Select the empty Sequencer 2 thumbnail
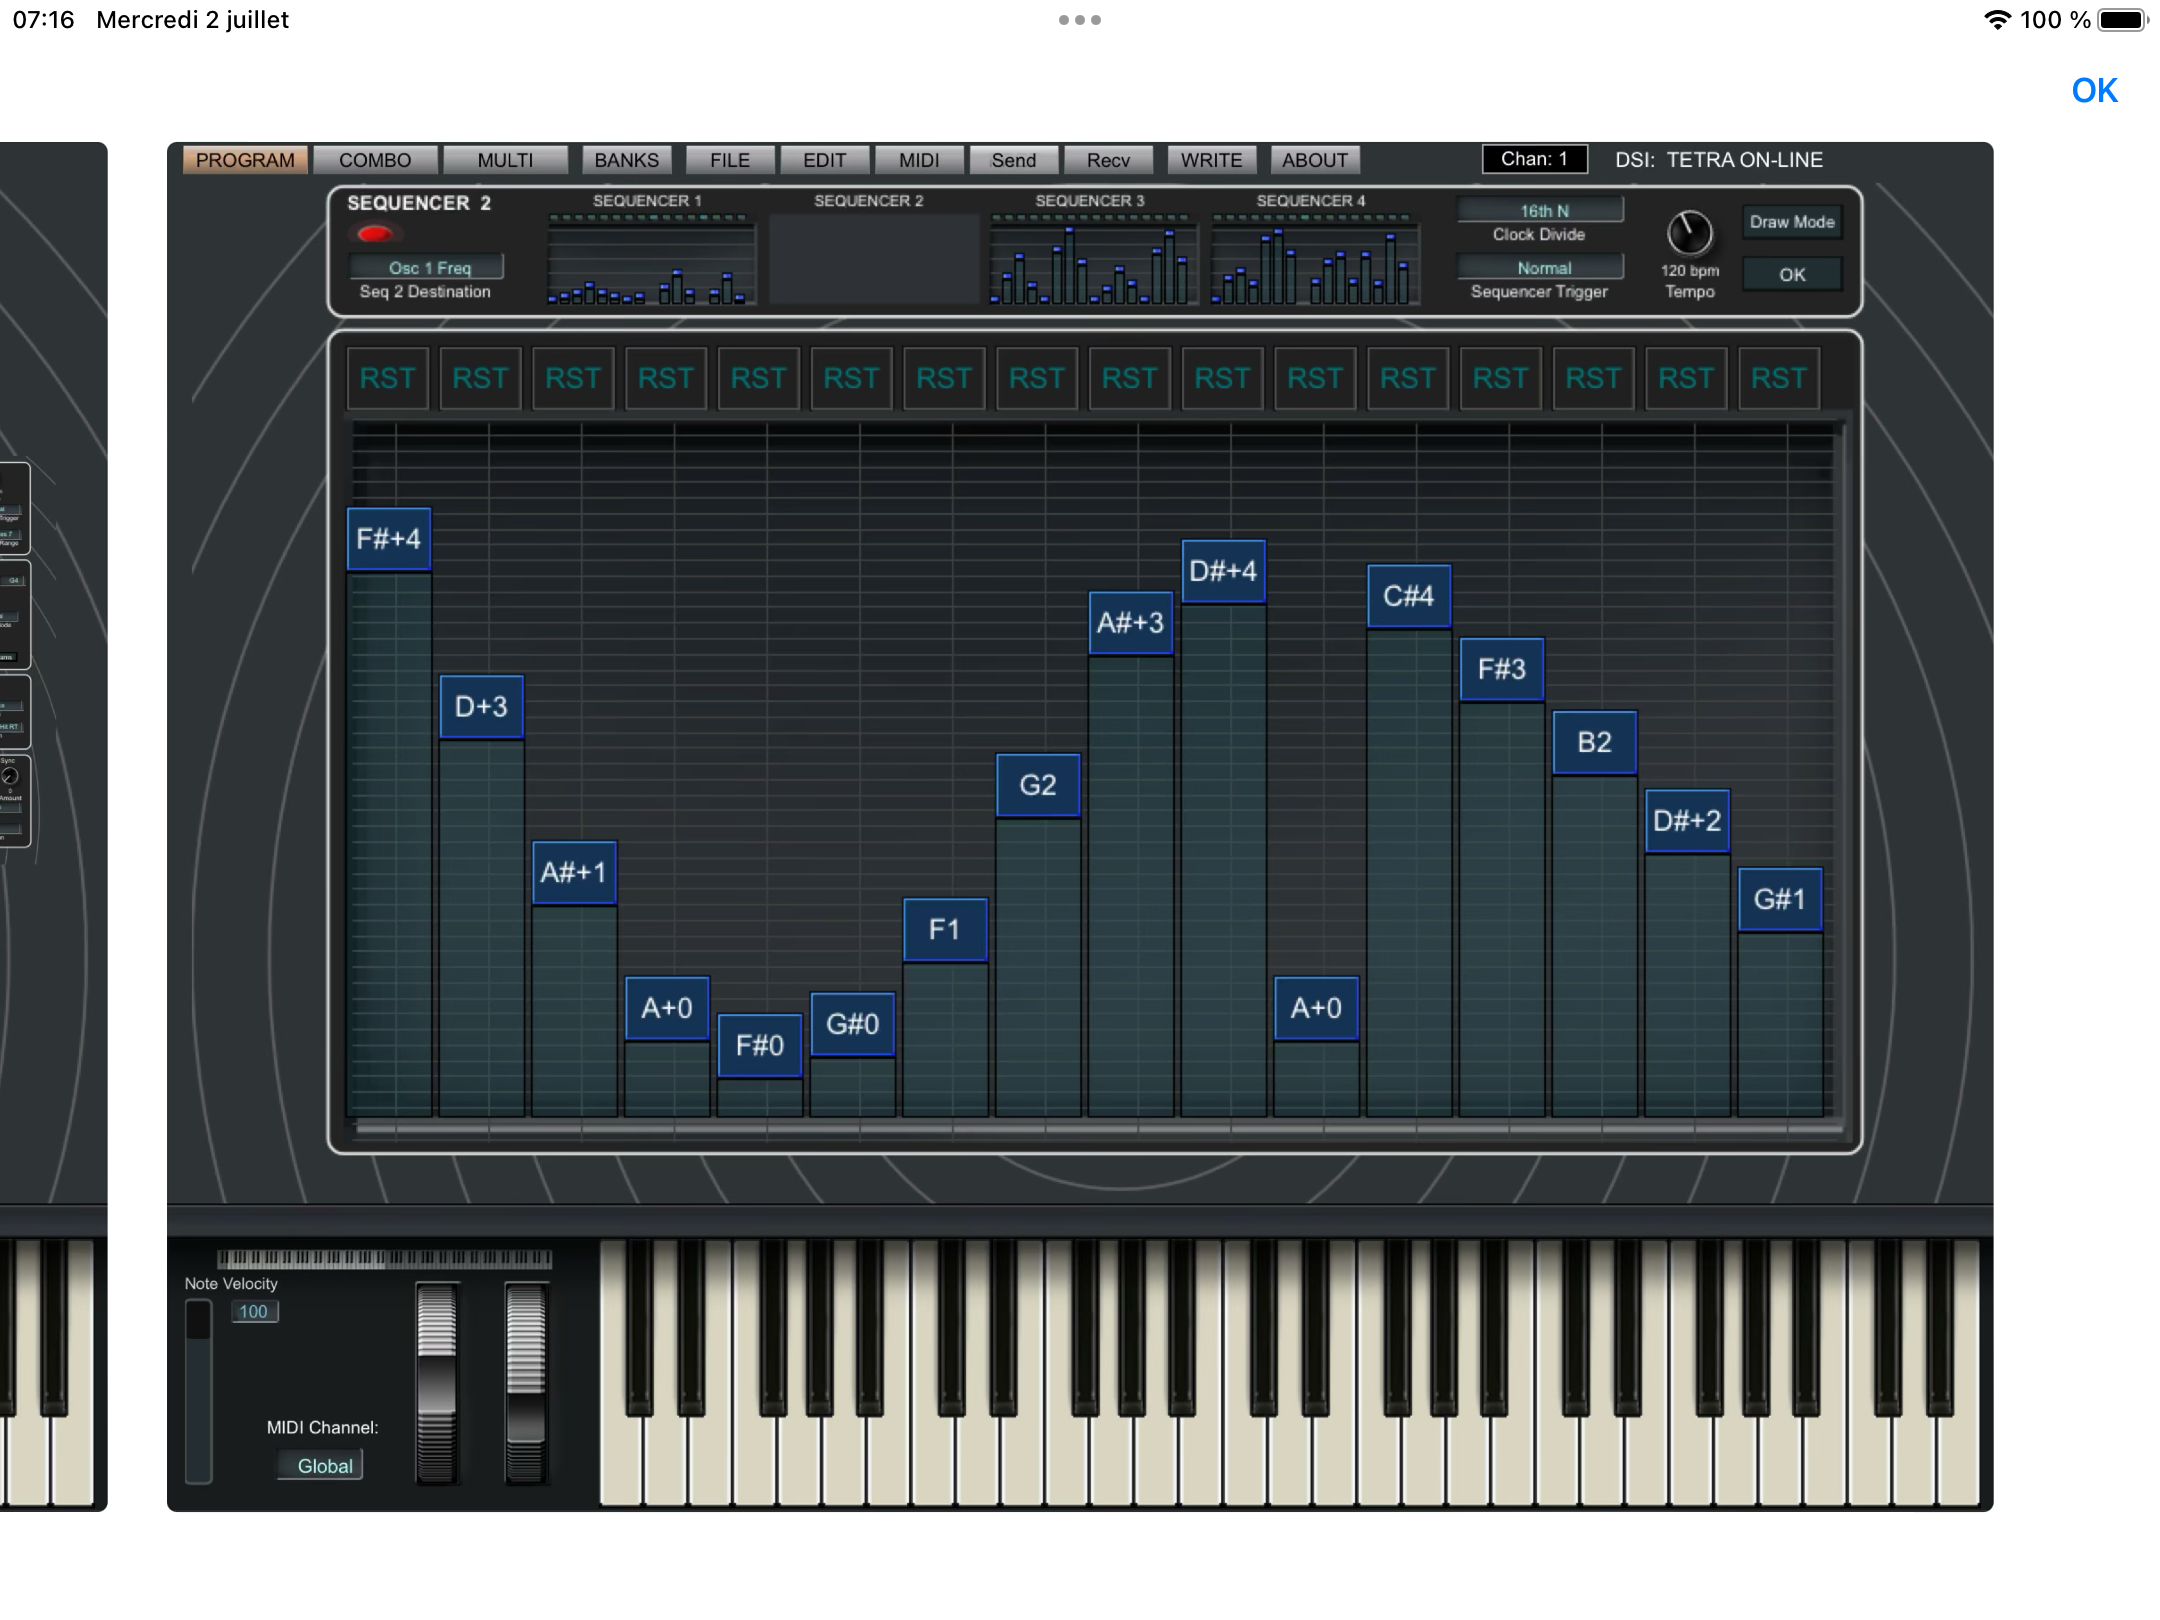This screenshot has width=2160, height=1620. 872,259
